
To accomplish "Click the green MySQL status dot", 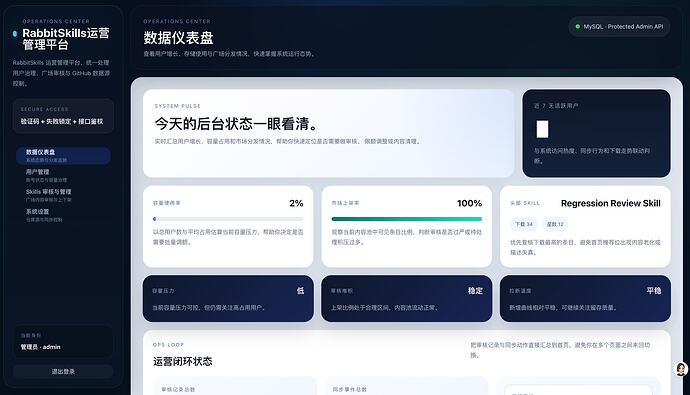I will [578, 26].
